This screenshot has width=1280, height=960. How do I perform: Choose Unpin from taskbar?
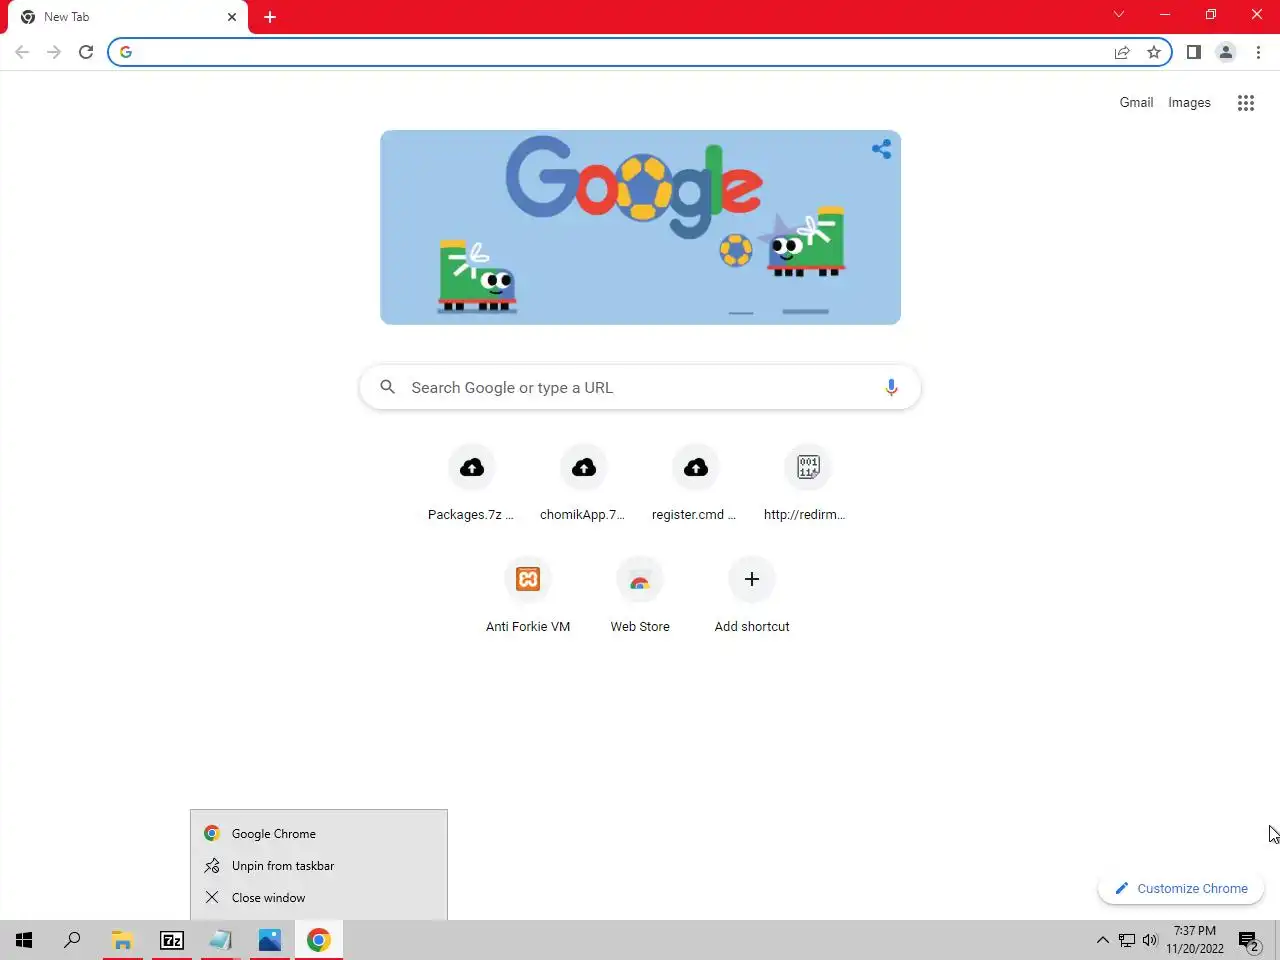pyautogui.click(x=319, y=865)
